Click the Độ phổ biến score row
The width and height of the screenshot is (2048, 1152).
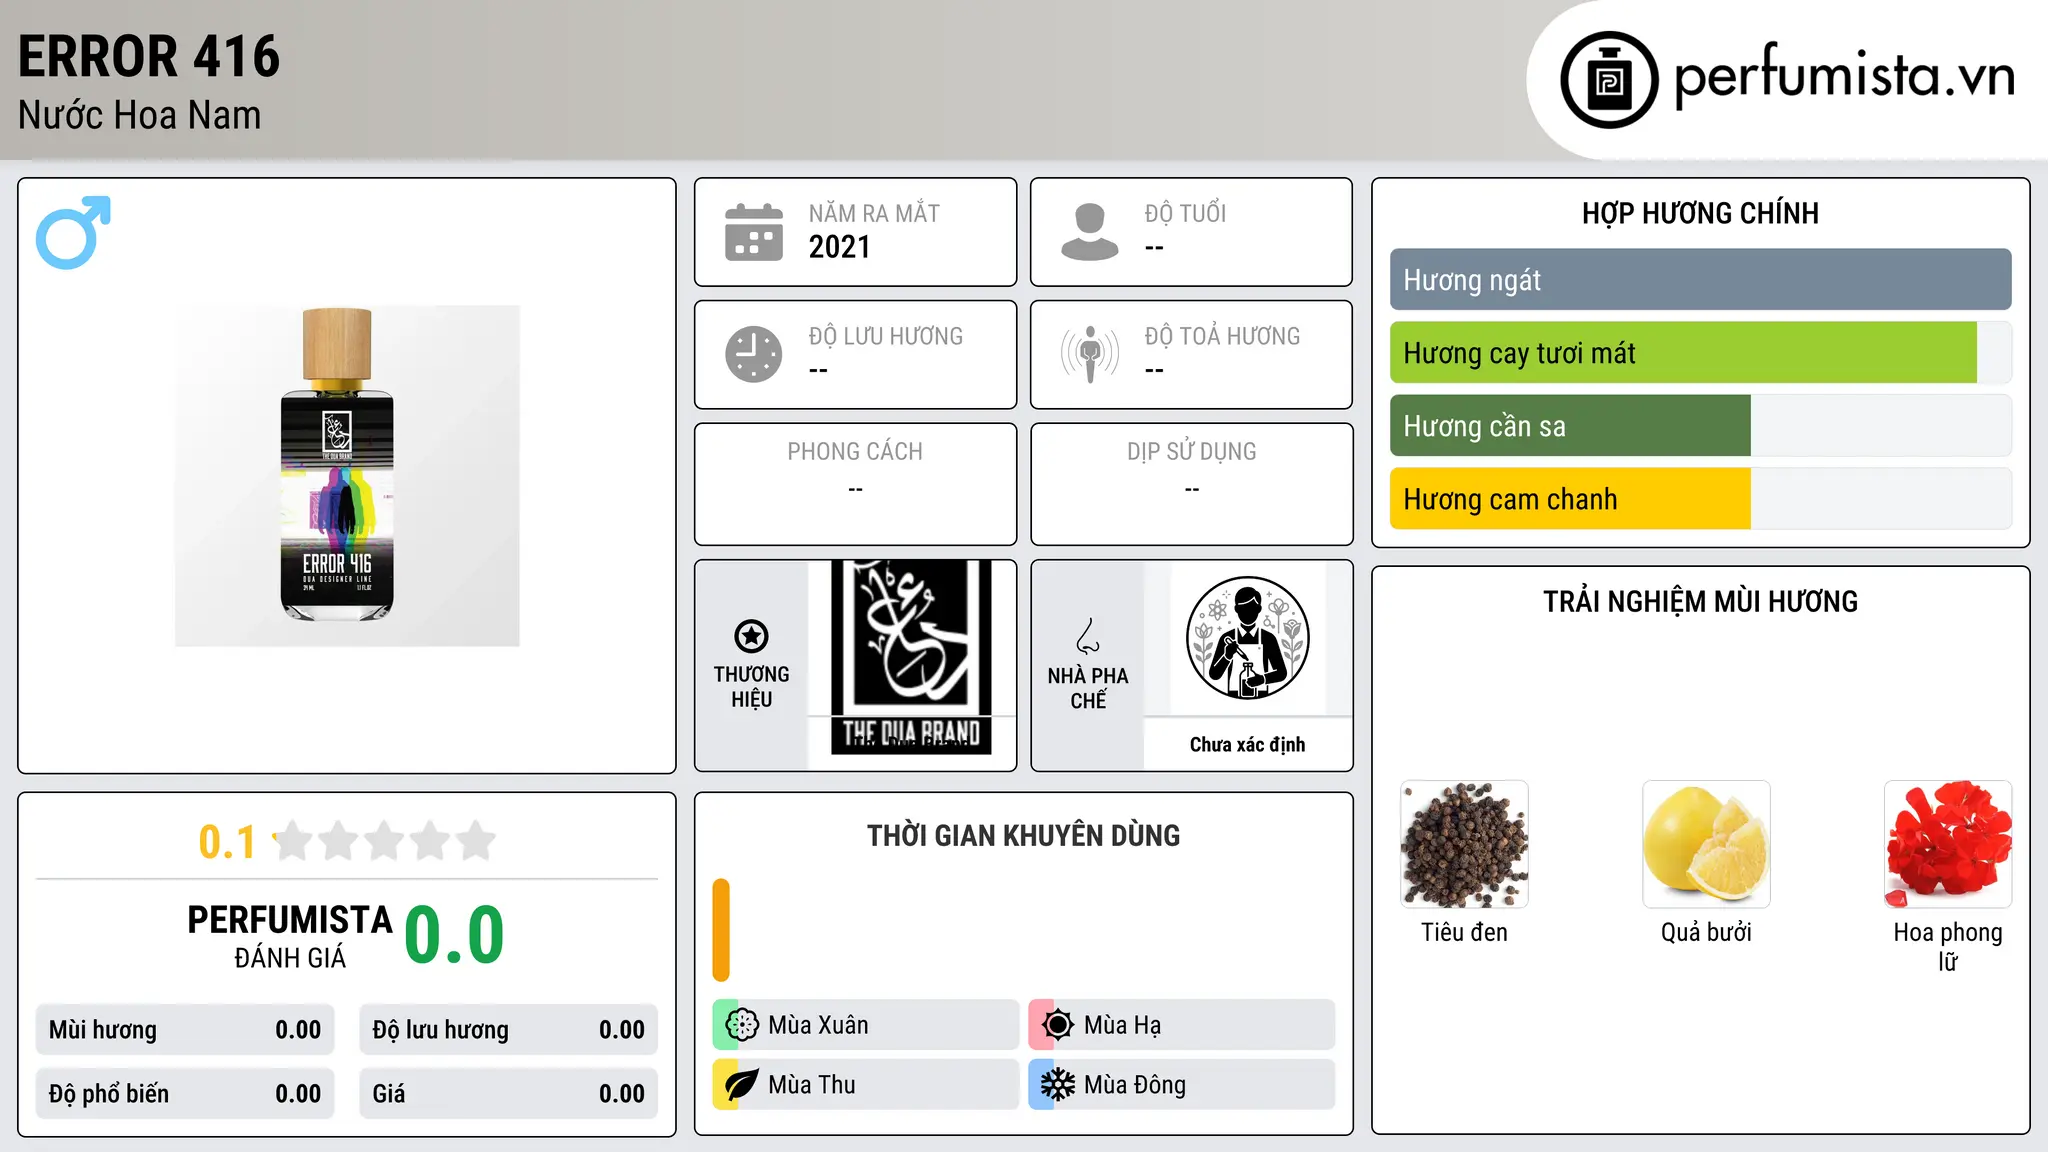(185, 1094)
